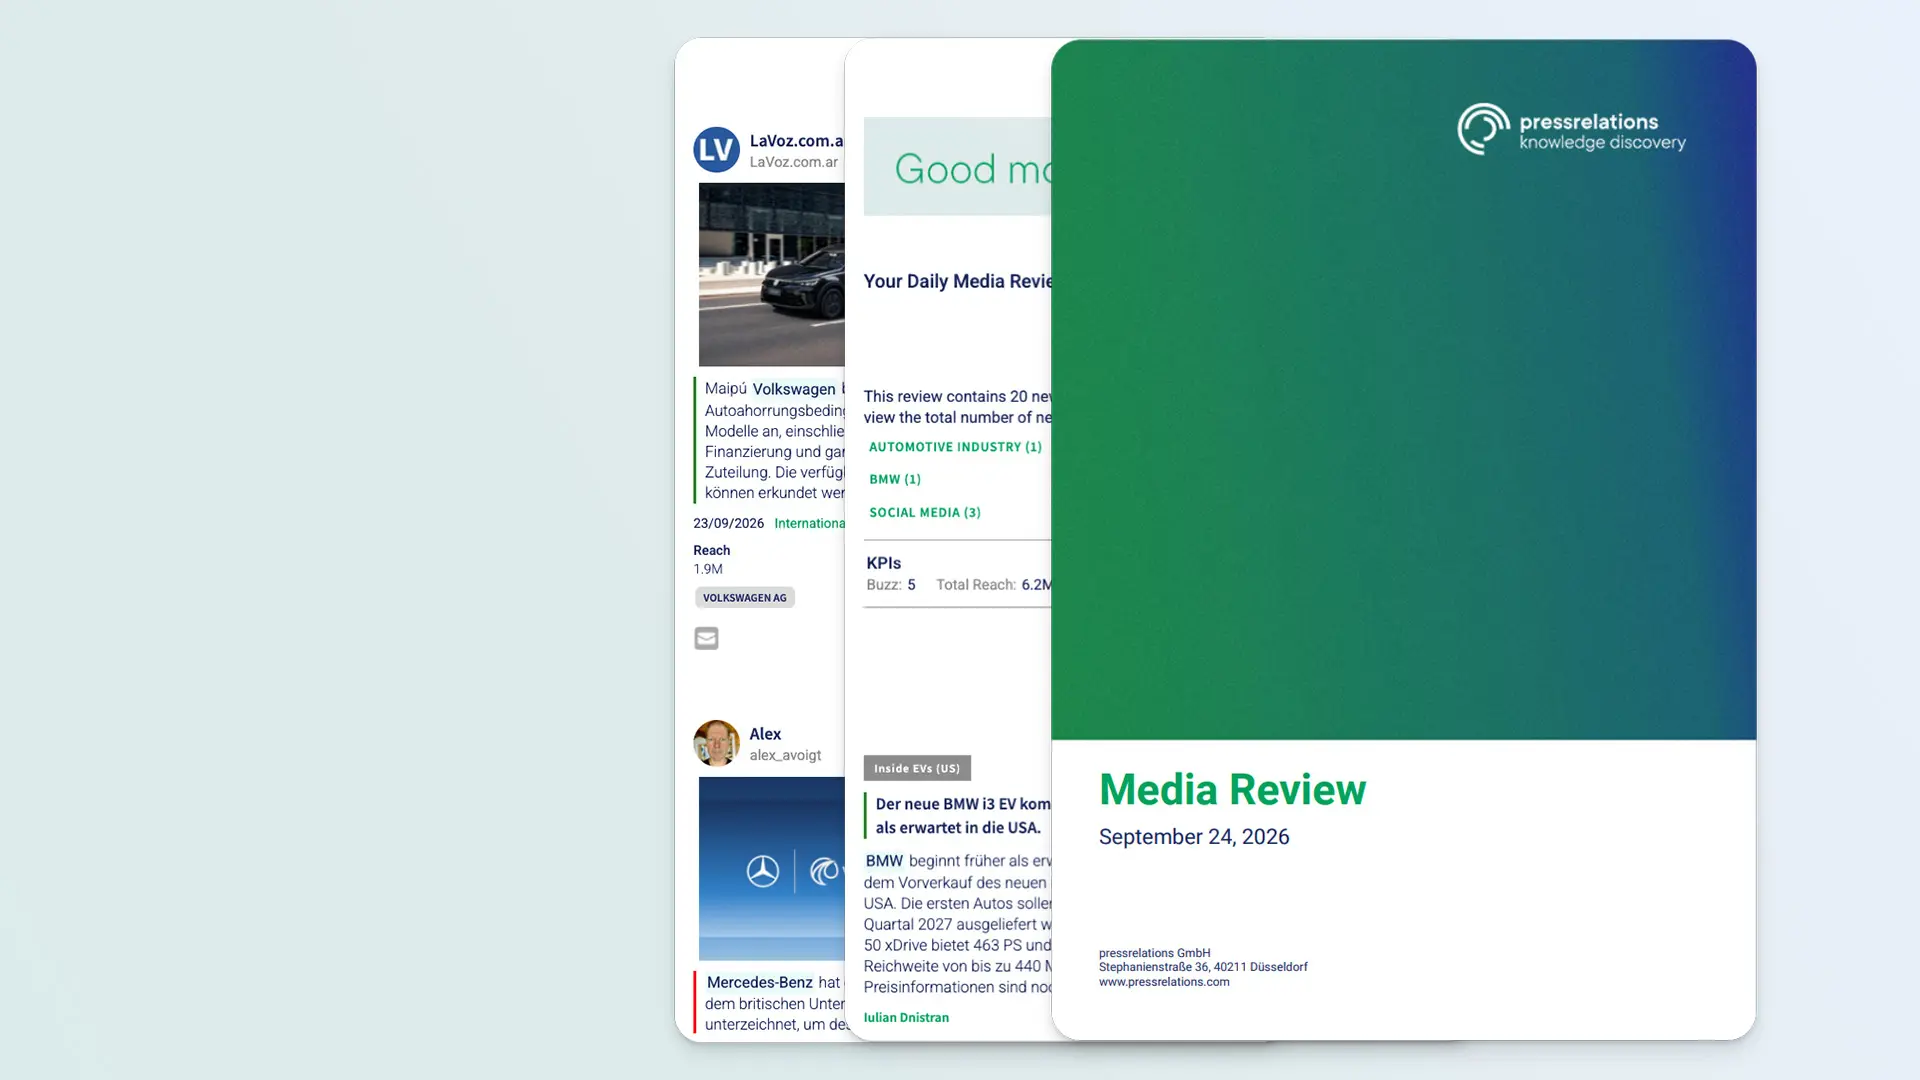Click the date 'September 24, 2026'
The image size is (1920, 1080).
pos(1194,837)
